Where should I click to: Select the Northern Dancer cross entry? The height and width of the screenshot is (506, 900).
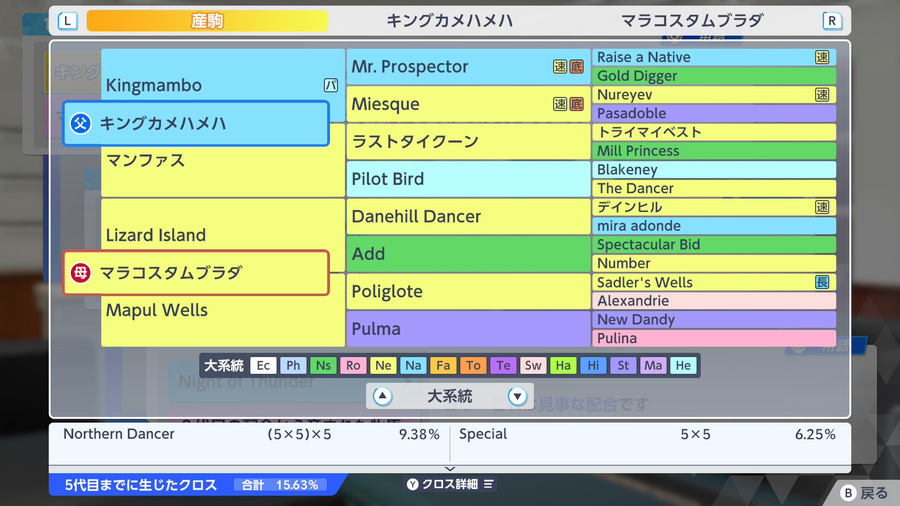[x=251, y=434]
